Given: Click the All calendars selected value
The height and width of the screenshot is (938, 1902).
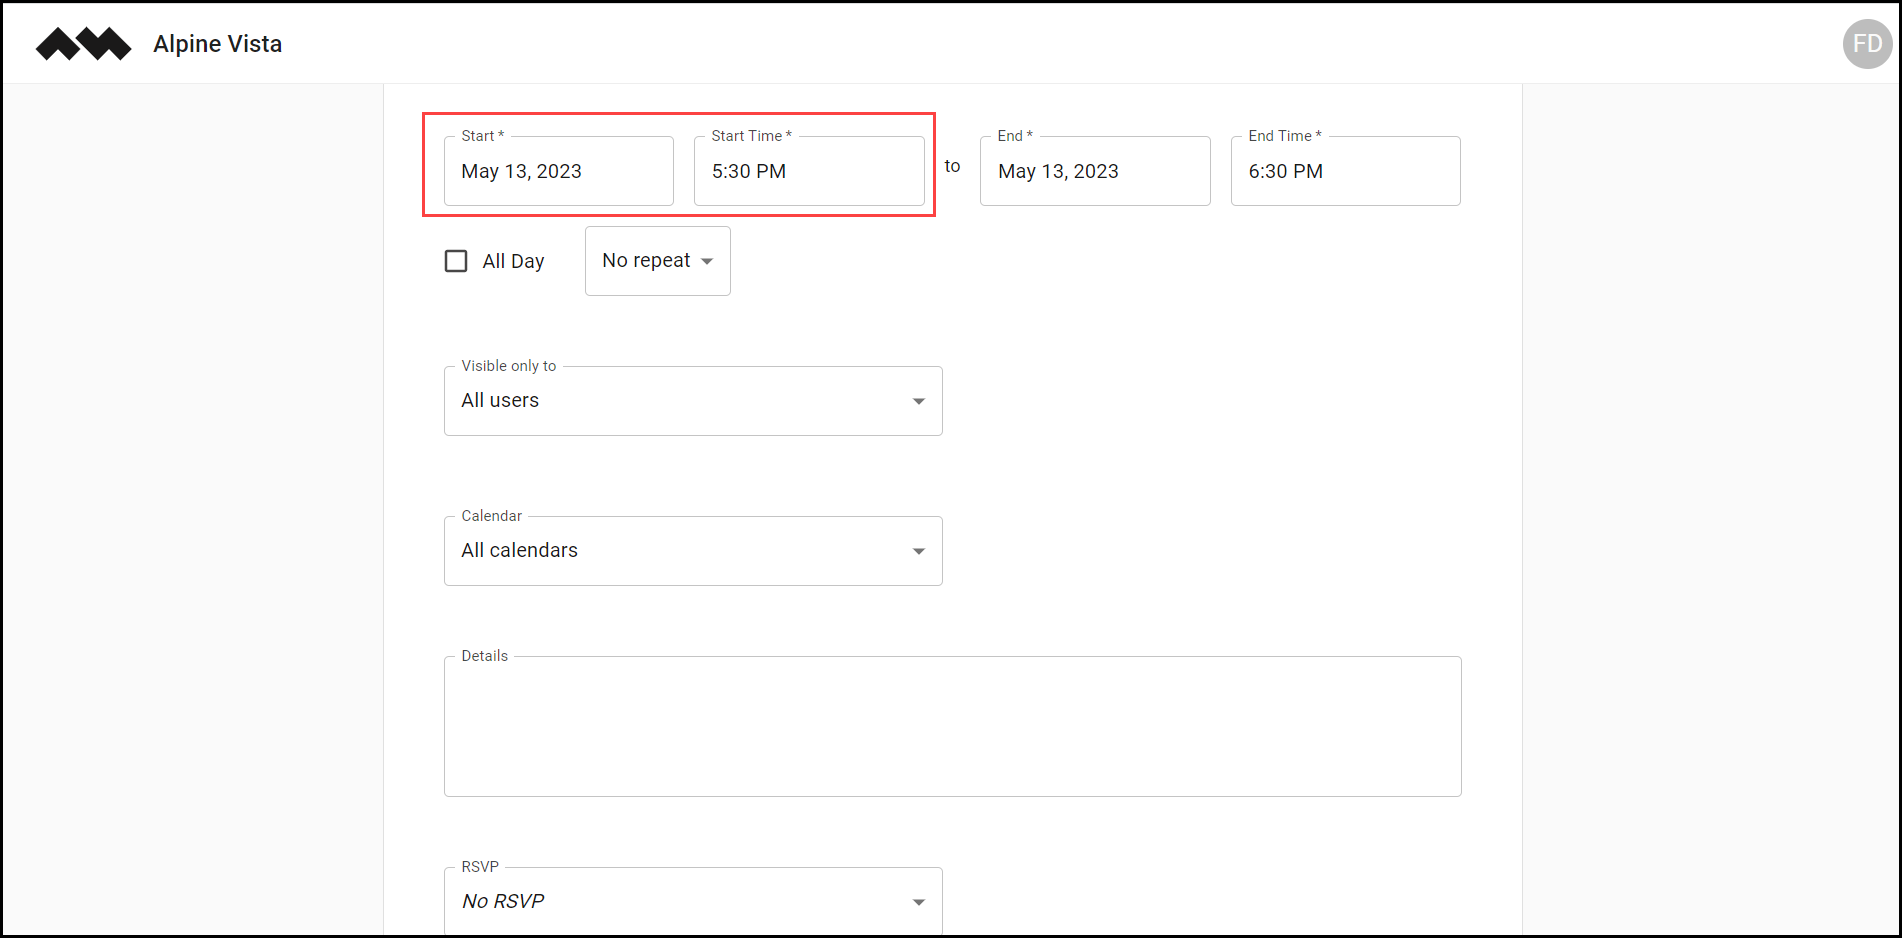Looking at the screenshot, I should [519, 551].
